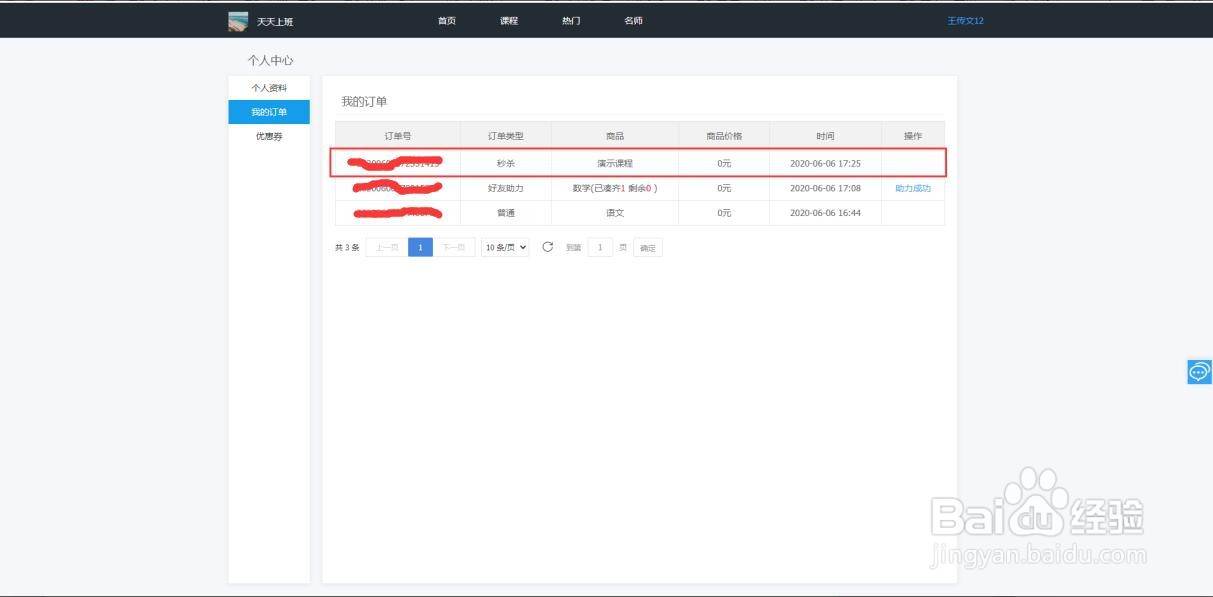Click the 演示课程 product cell
1213x597 pixels.
[613, 162]
